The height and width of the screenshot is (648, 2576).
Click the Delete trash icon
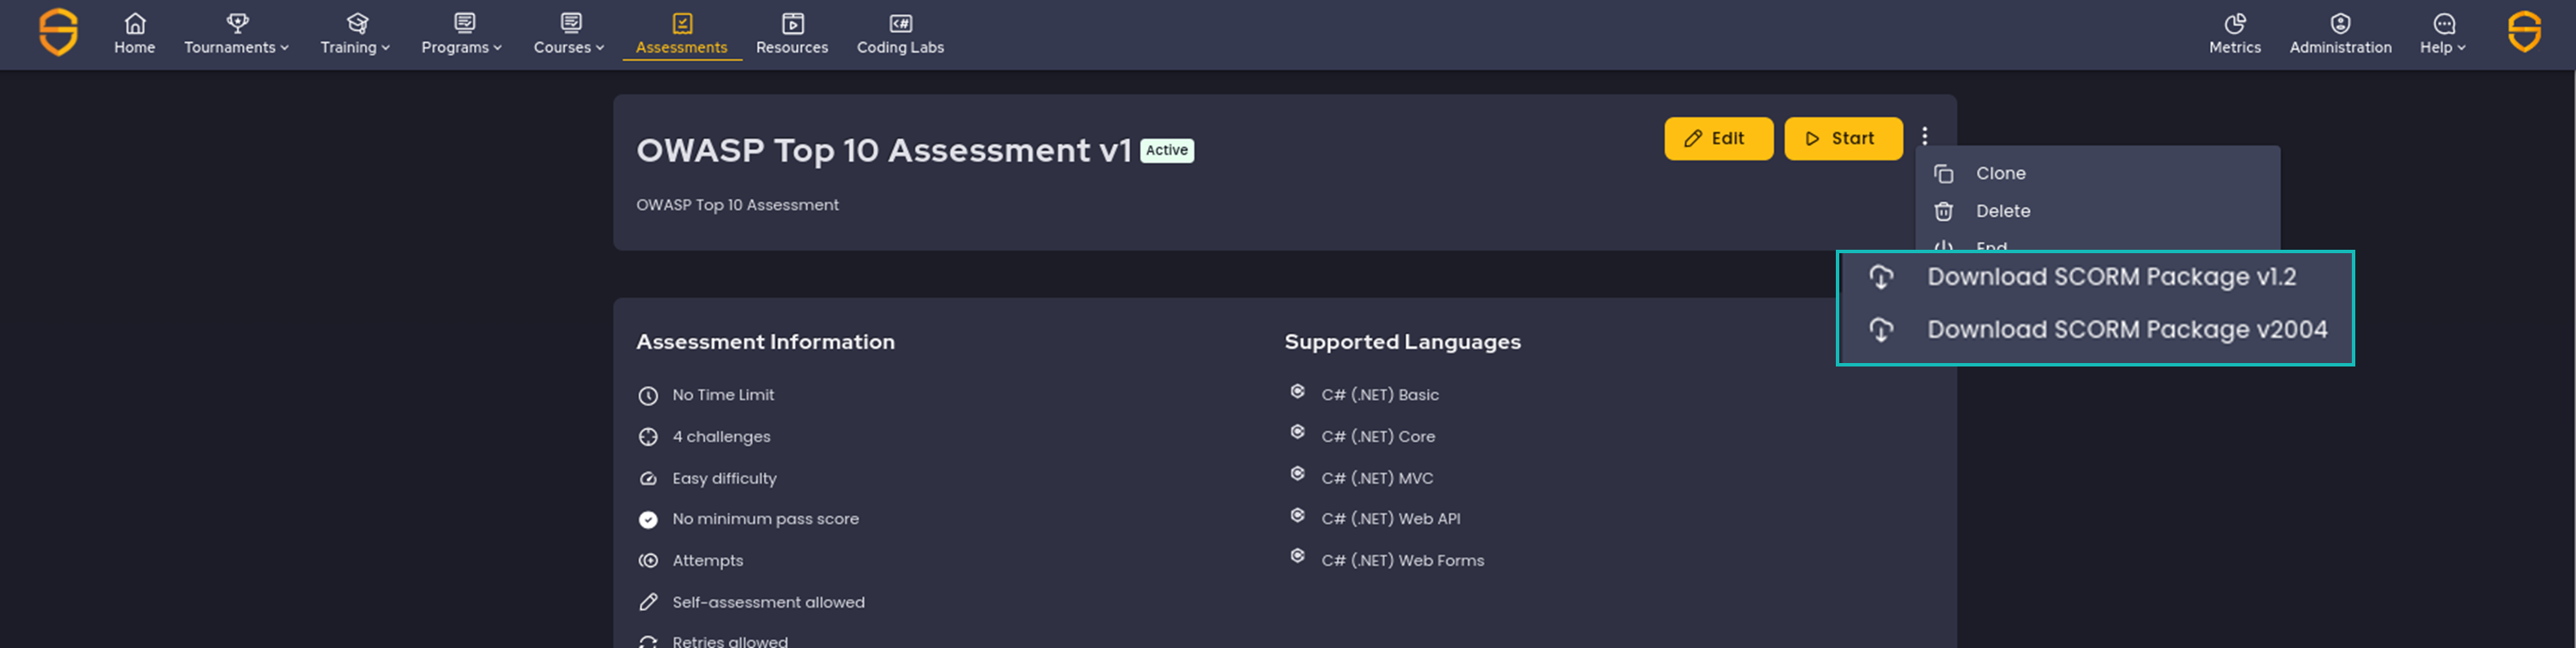click(1944, 211)
